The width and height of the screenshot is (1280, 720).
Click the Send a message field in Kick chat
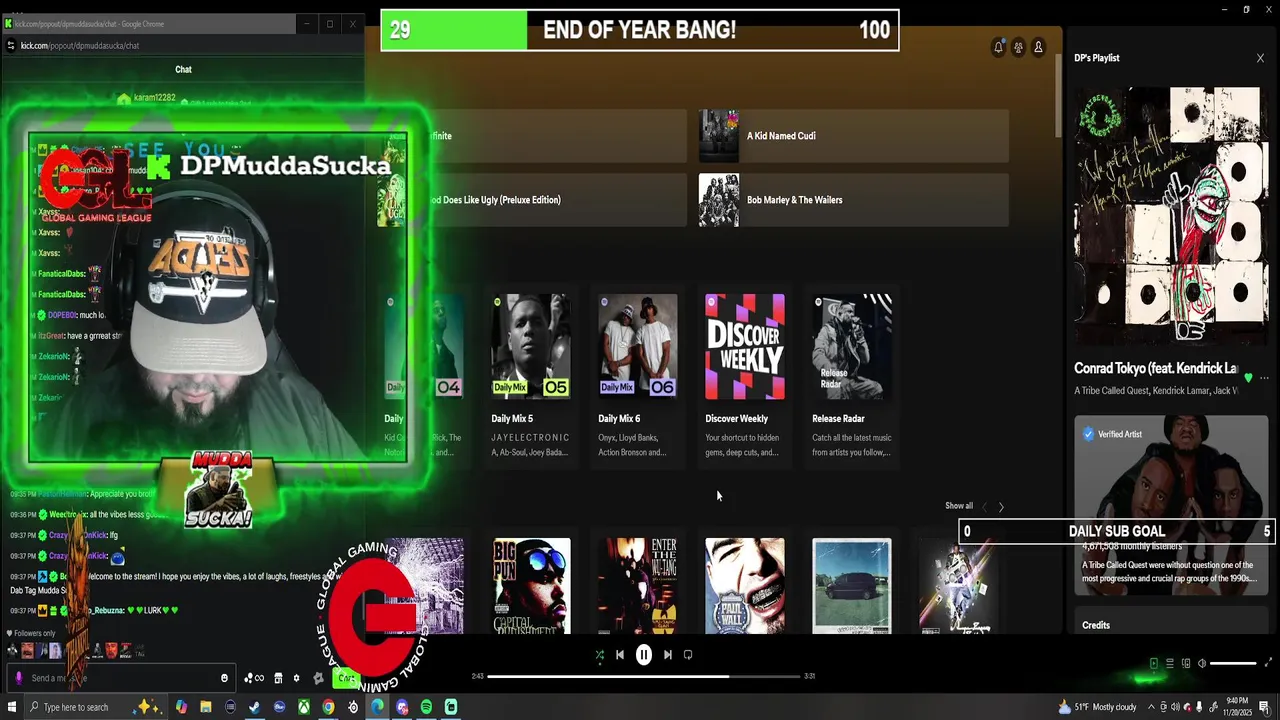pos(120,678)
